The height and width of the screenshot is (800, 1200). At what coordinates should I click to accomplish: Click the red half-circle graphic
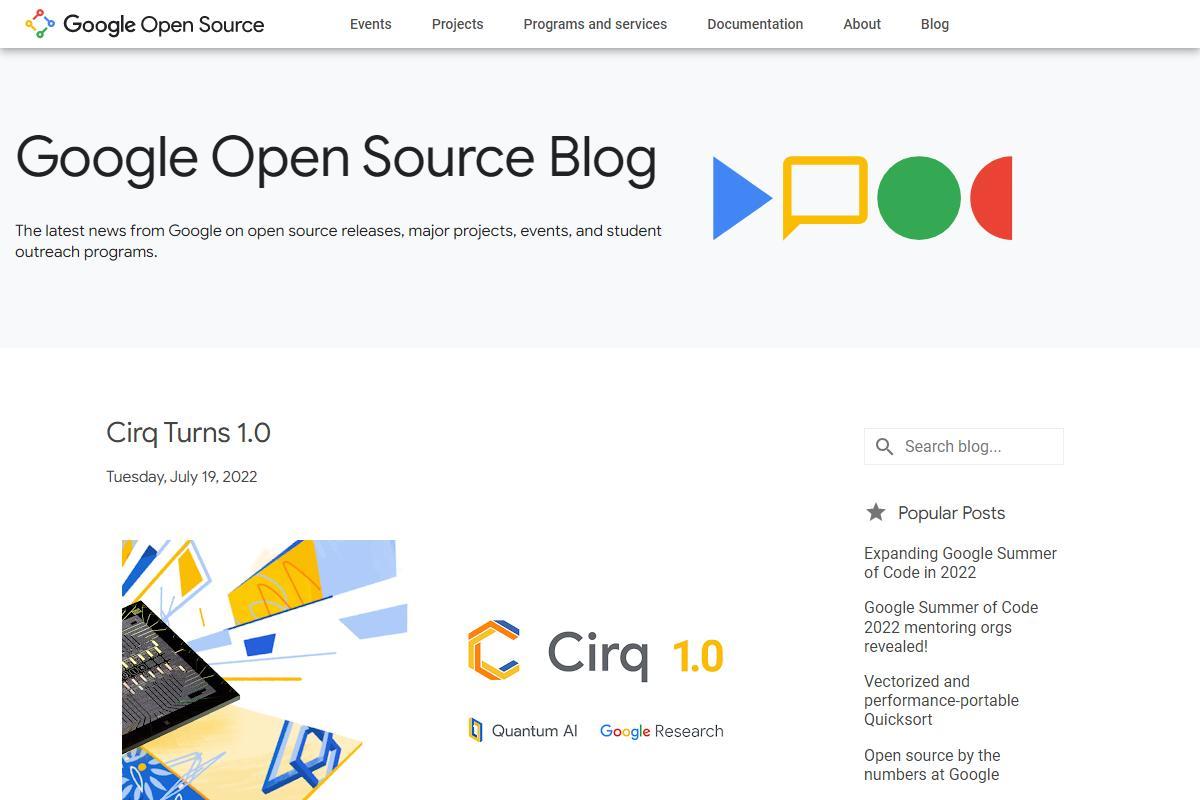pyautogui.click(x=992, y=198)
